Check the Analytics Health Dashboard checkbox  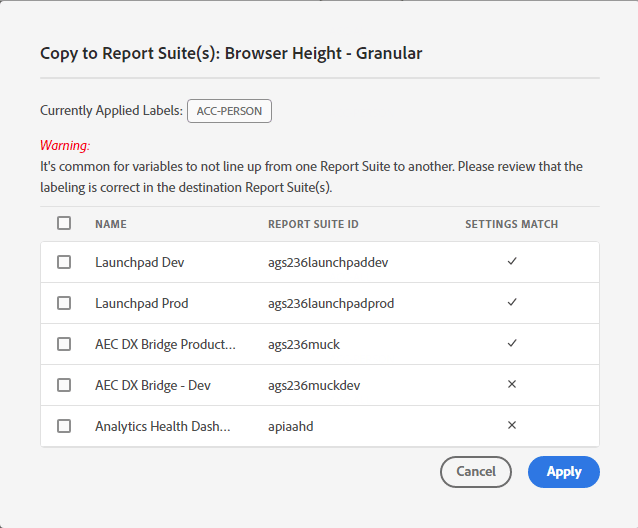(x=64, y=426)
